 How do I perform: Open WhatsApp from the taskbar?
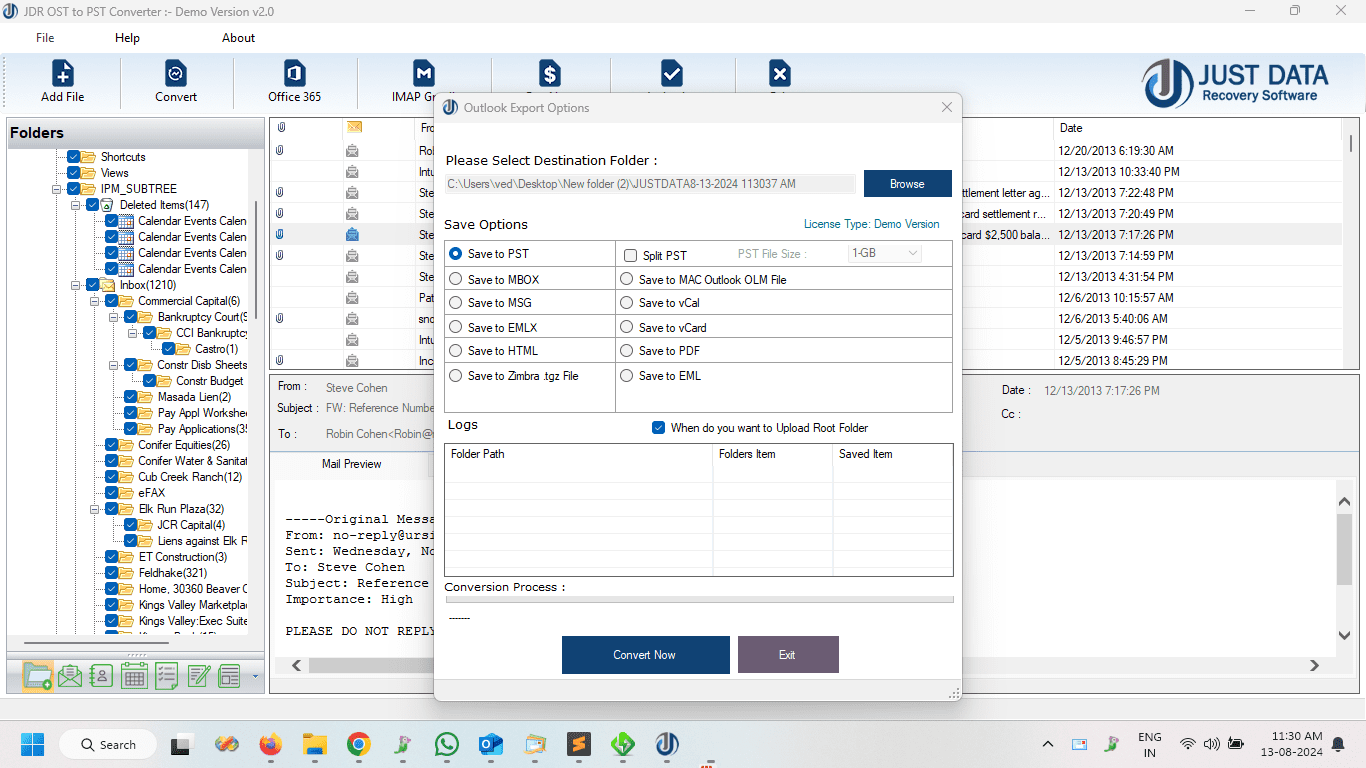tap(446, 744)
